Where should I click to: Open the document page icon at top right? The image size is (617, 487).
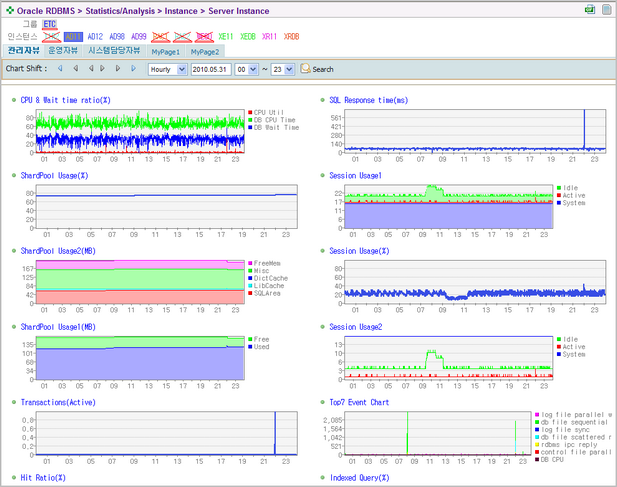(606, 9)
